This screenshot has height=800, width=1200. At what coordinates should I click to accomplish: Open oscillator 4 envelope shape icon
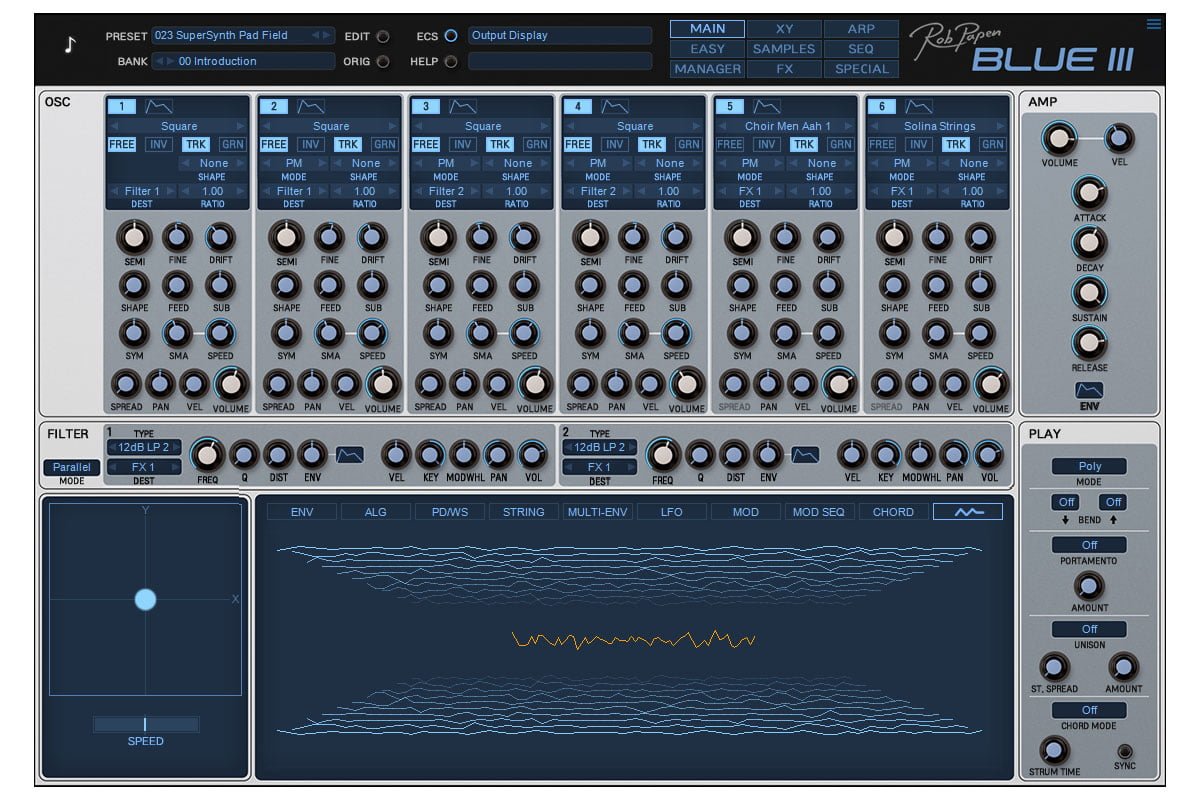pyautogui.click(x=615, y=106)
